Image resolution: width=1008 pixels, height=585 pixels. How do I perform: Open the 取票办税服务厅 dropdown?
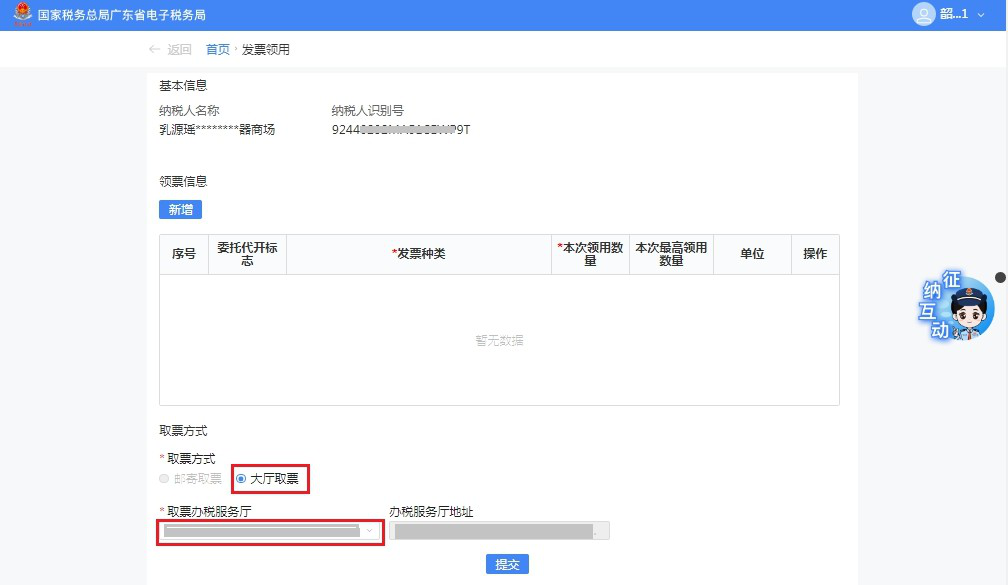click(270, 531)
